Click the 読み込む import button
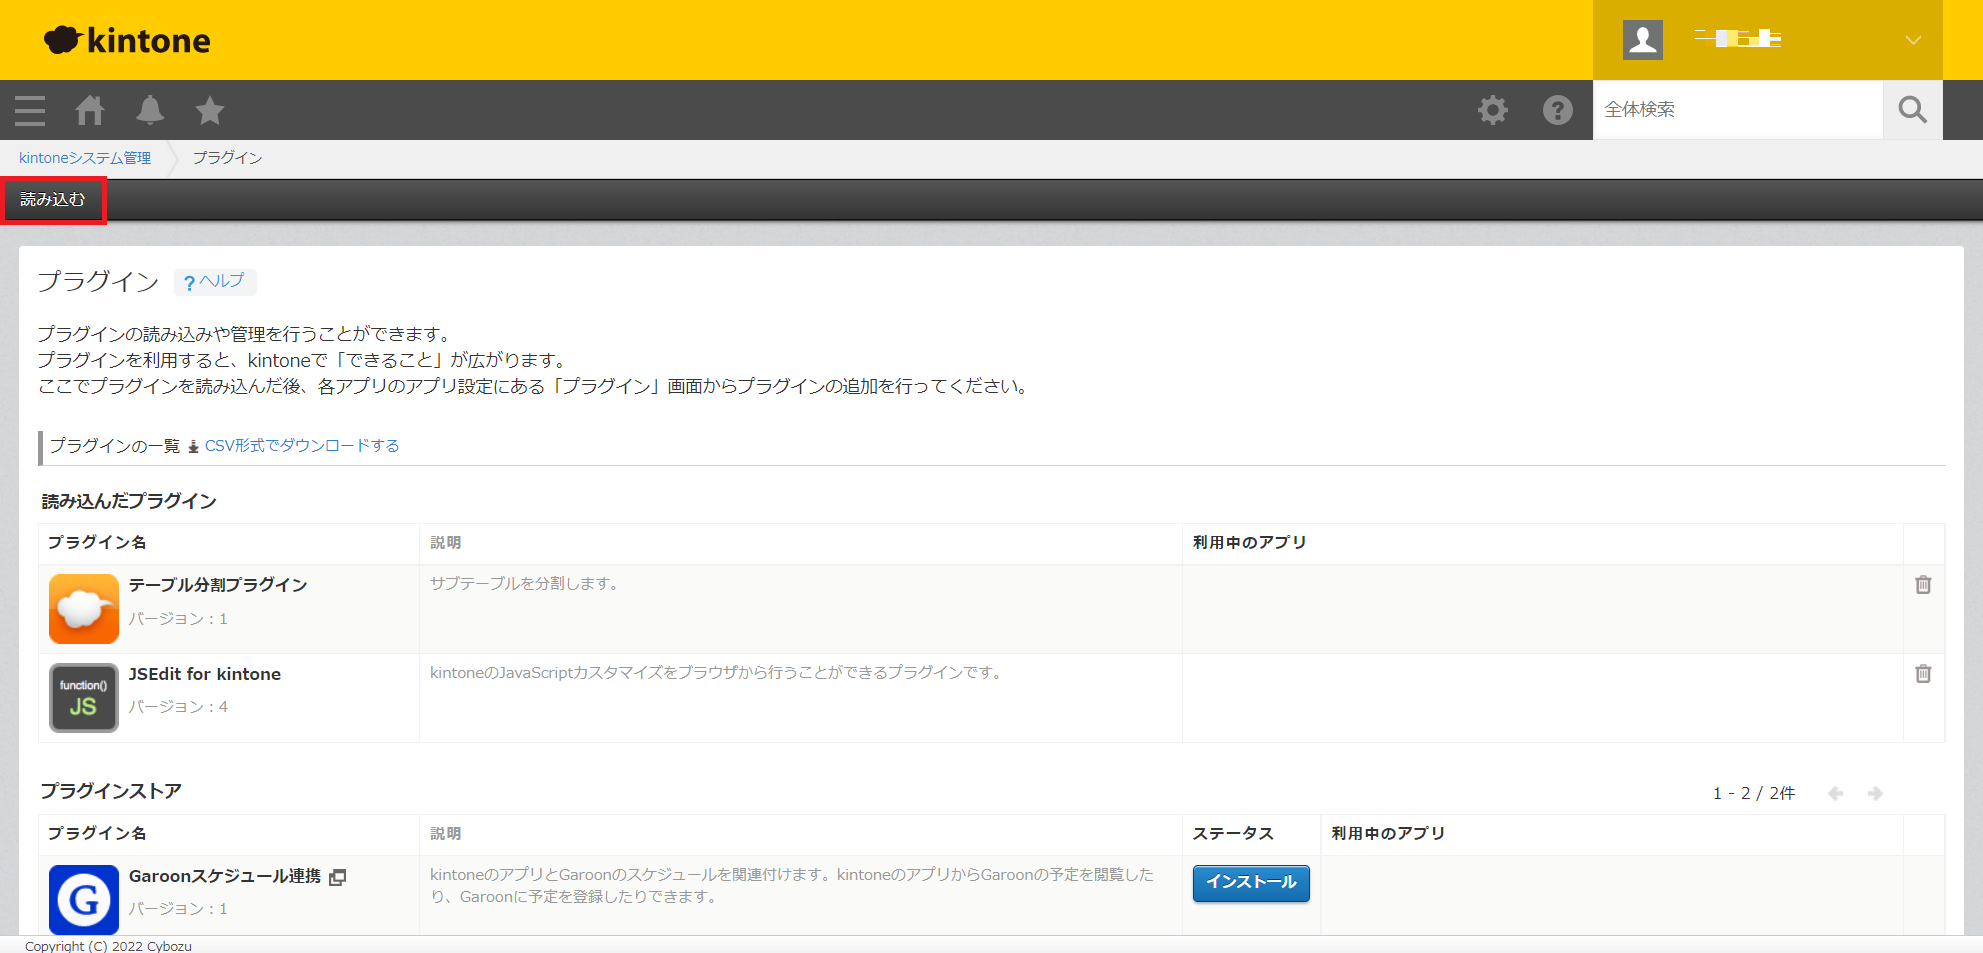This screenshot has height=953, width=1983. coord(53,200)
